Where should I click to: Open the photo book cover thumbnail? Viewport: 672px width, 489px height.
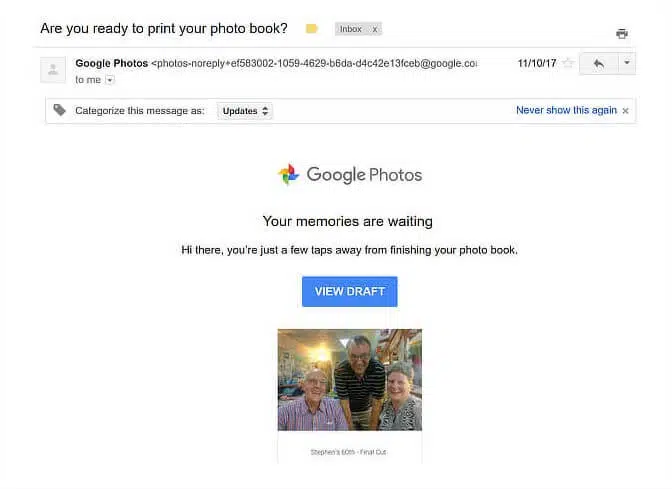pyautogui.click(x=349, y=380)
